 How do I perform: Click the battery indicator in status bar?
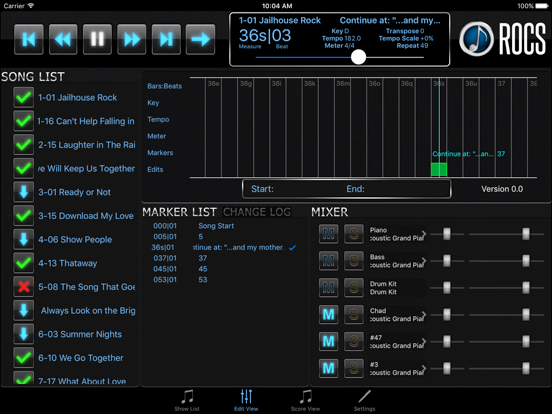tap(542, 6)
